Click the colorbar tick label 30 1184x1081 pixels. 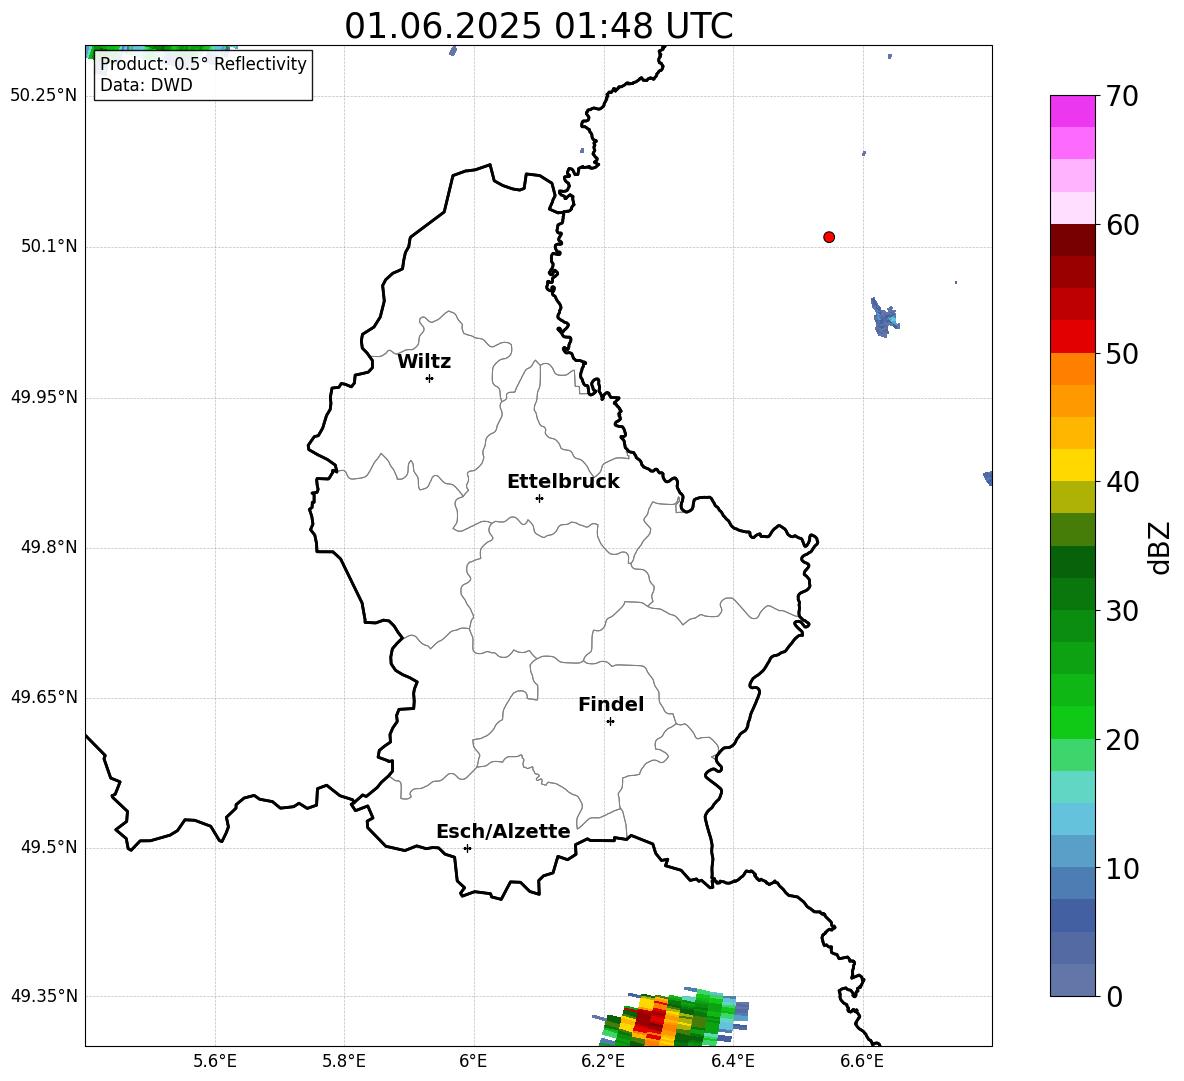tap(1121, 611)
